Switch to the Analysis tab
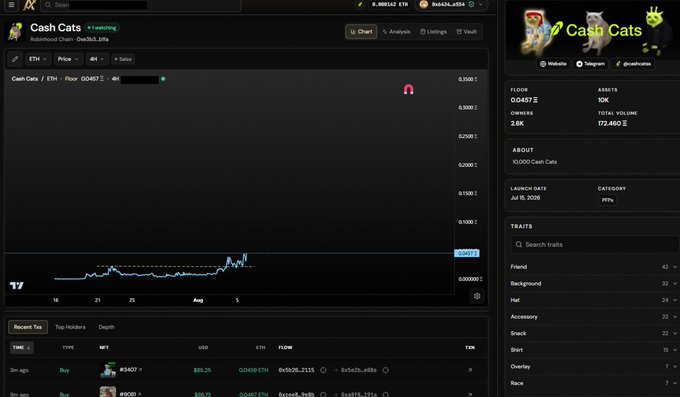 click(x=396, y=32)
